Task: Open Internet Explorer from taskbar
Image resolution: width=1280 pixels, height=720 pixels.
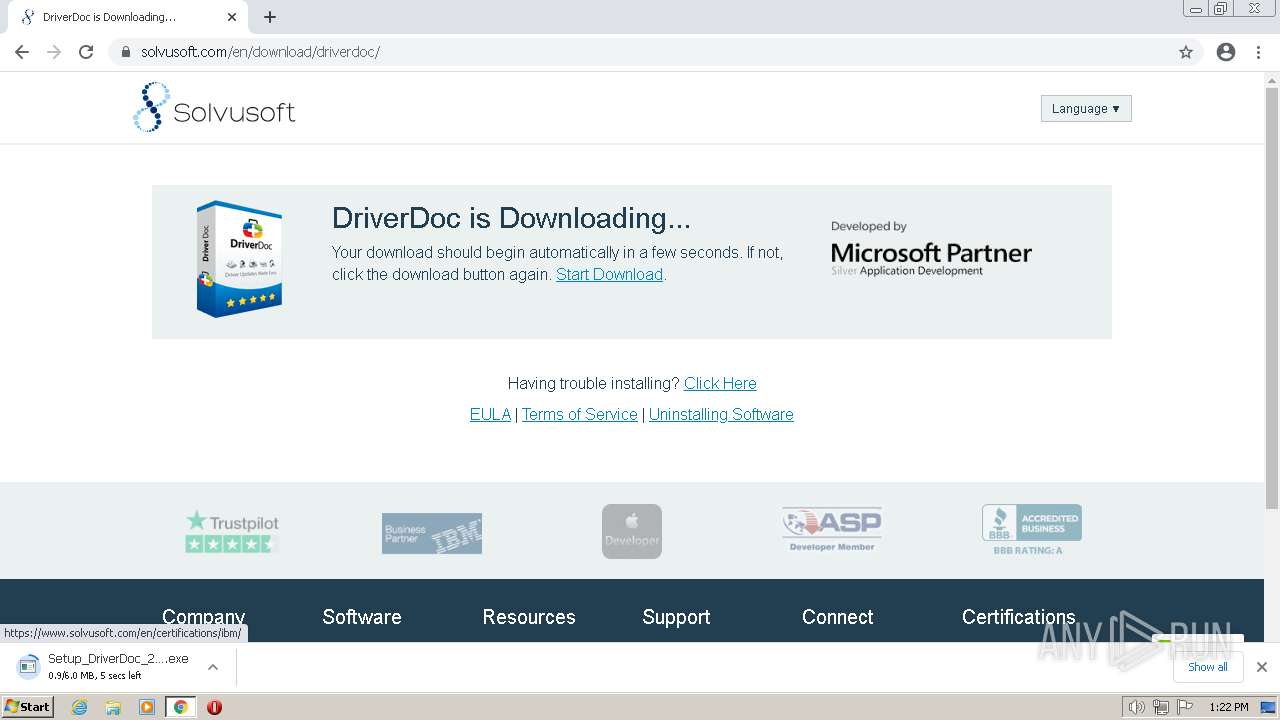Action: pyautogui.click(x=80, y=707)
